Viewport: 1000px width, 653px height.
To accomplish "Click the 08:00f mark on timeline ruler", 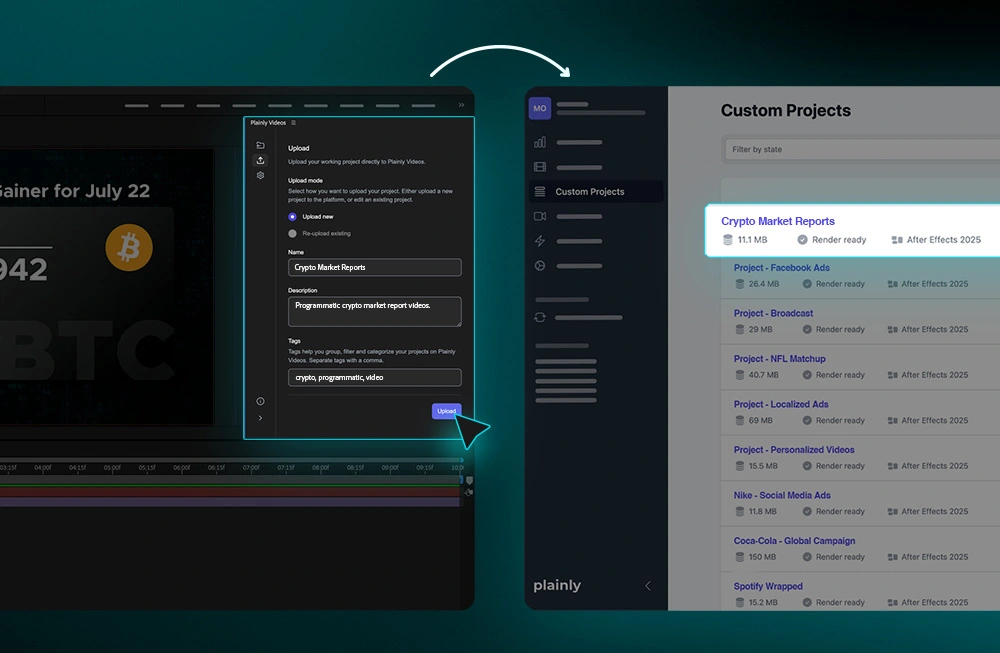I will [320, 467].
